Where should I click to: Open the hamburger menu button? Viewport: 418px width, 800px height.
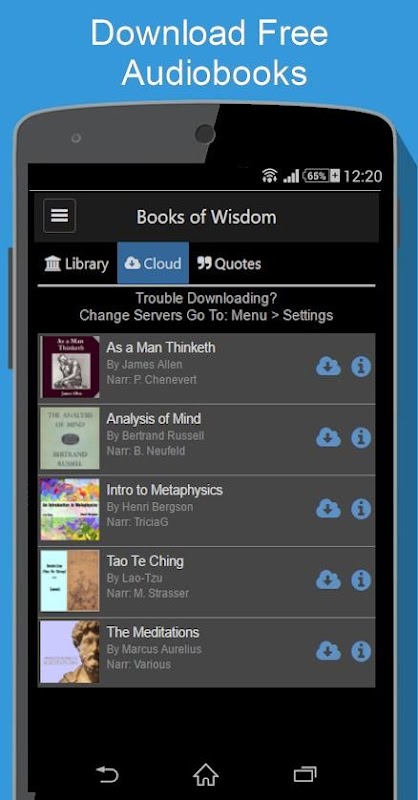[60, 216]
